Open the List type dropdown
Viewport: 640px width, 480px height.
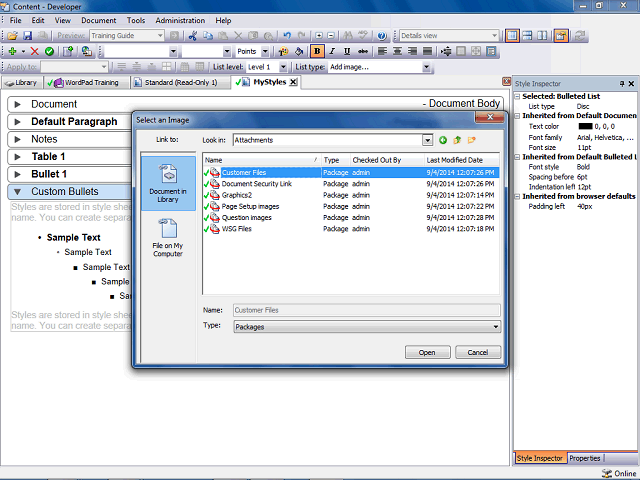pyautogui.click(x=426, y=67)
